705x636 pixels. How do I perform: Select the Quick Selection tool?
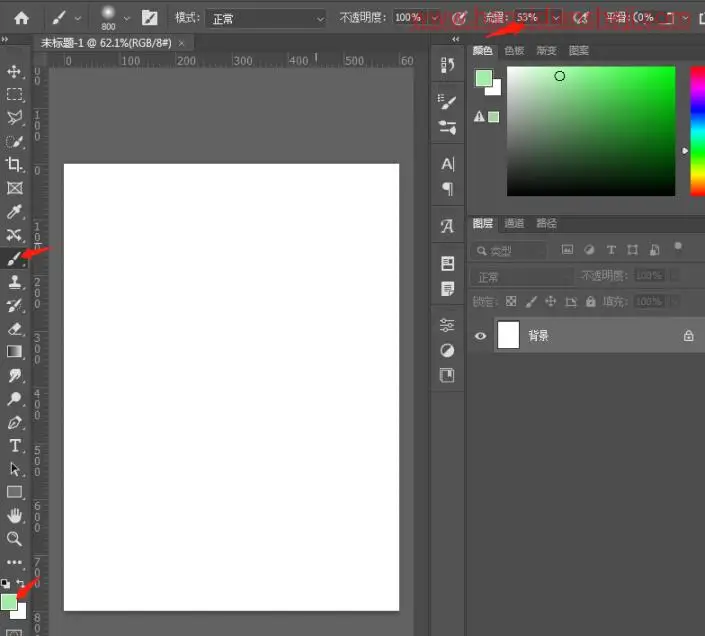pyautogui.click(x=14, y=142)
